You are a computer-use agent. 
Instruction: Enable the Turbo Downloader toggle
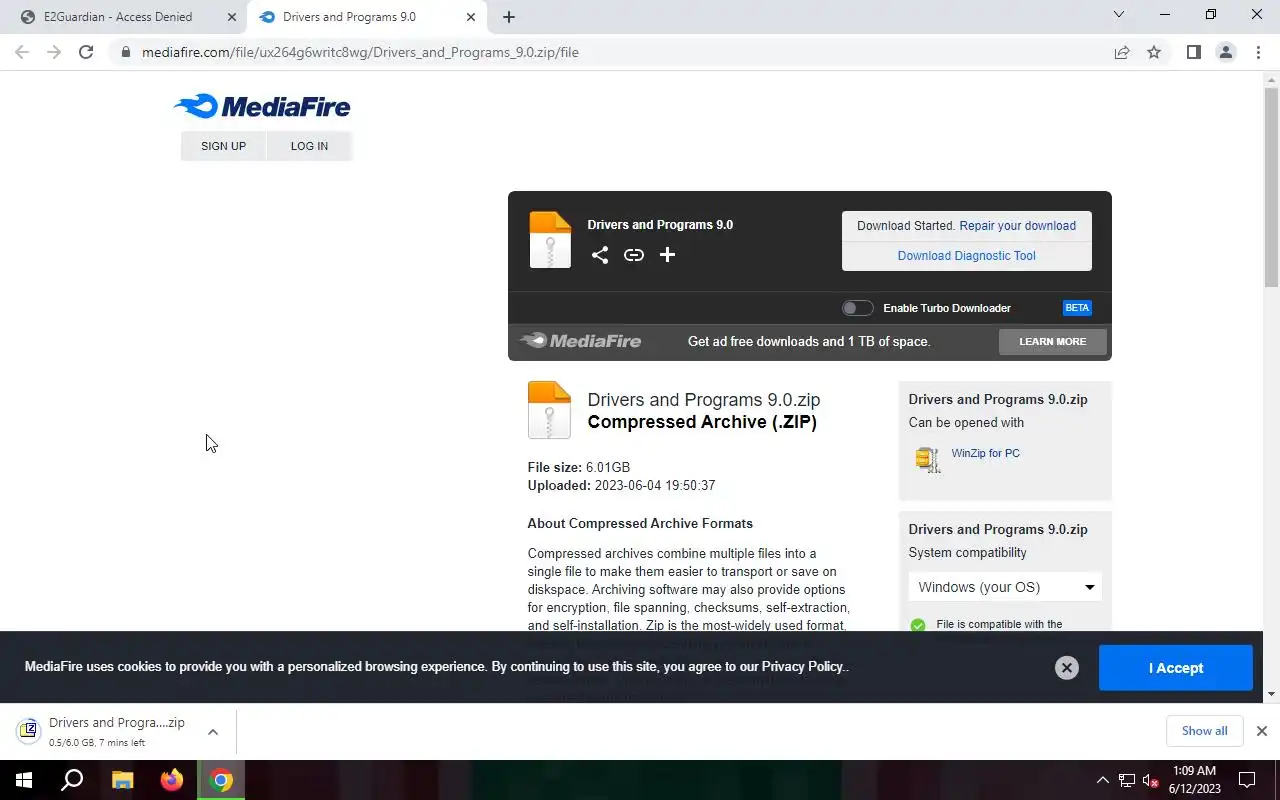[857, 308]
